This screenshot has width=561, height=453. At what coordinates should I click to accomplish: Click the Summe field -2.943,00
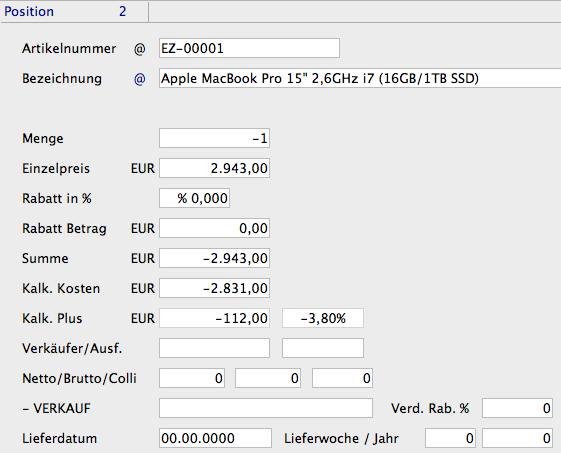point(214,258)
